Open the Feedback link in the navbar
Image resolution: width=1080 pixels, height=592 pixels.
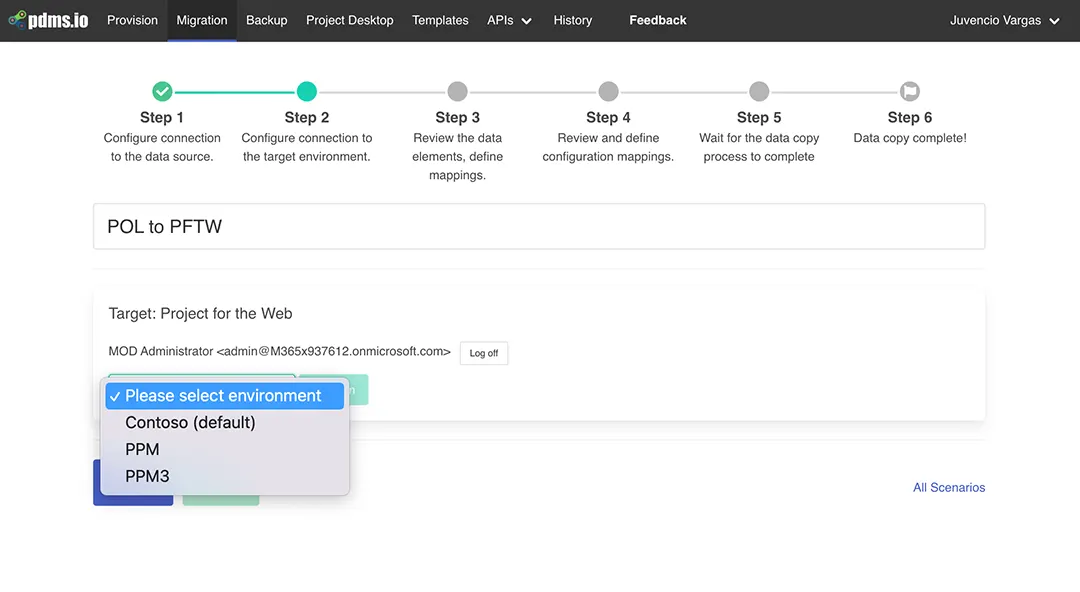tap(657, 20)
